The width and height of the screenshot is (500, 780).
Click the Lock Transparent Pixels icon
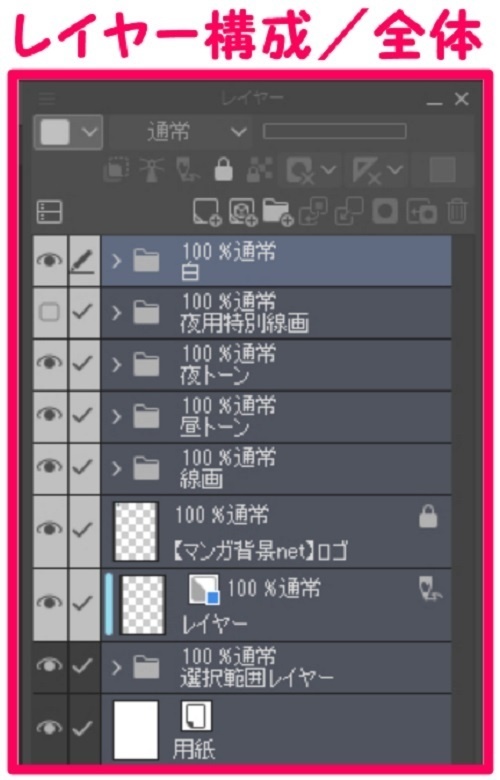coord(260,170)
